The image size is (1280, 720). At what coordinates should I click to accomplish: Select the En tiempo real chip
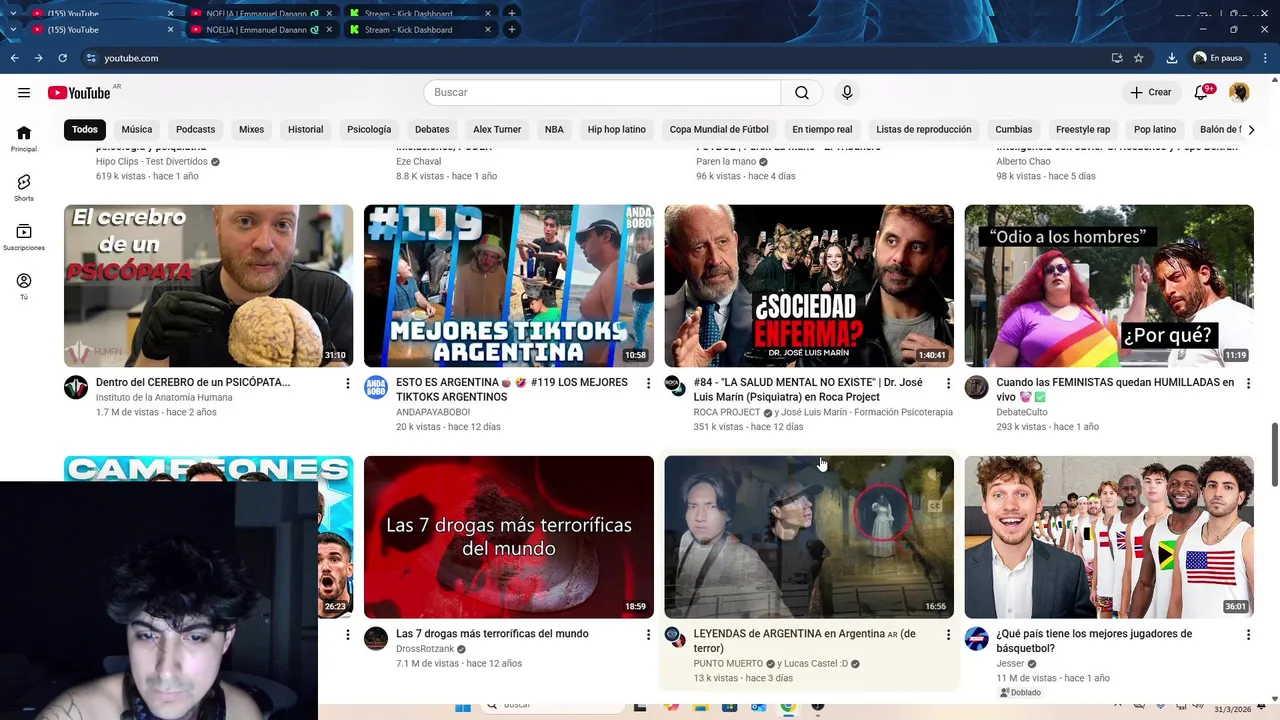point(822,129)
